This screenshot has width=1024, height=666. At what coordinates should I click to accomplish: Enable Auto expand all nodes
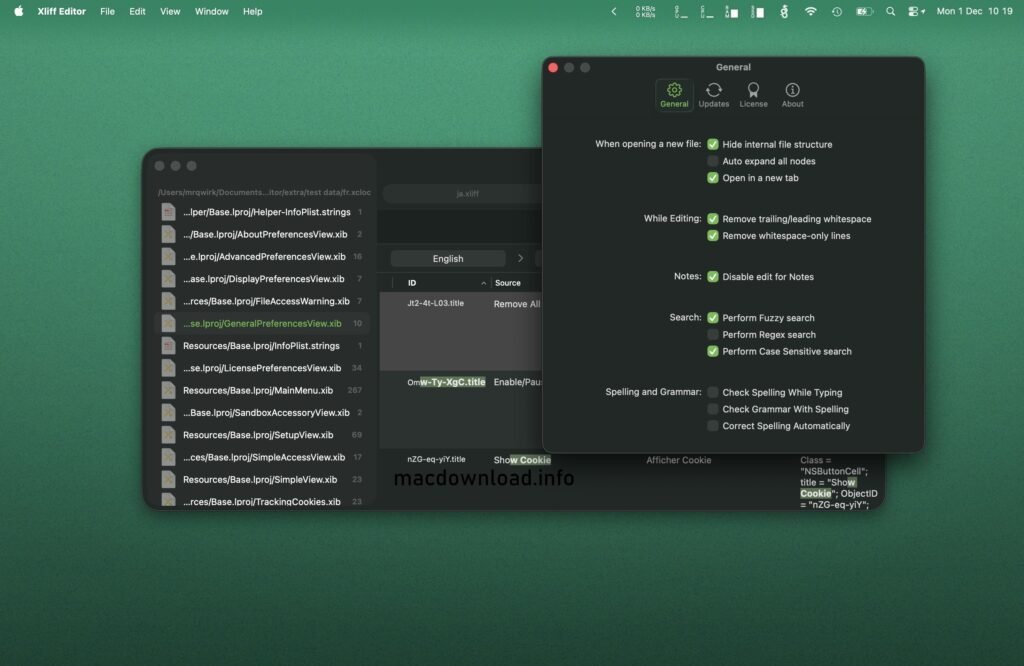click(x=713, y=161)
